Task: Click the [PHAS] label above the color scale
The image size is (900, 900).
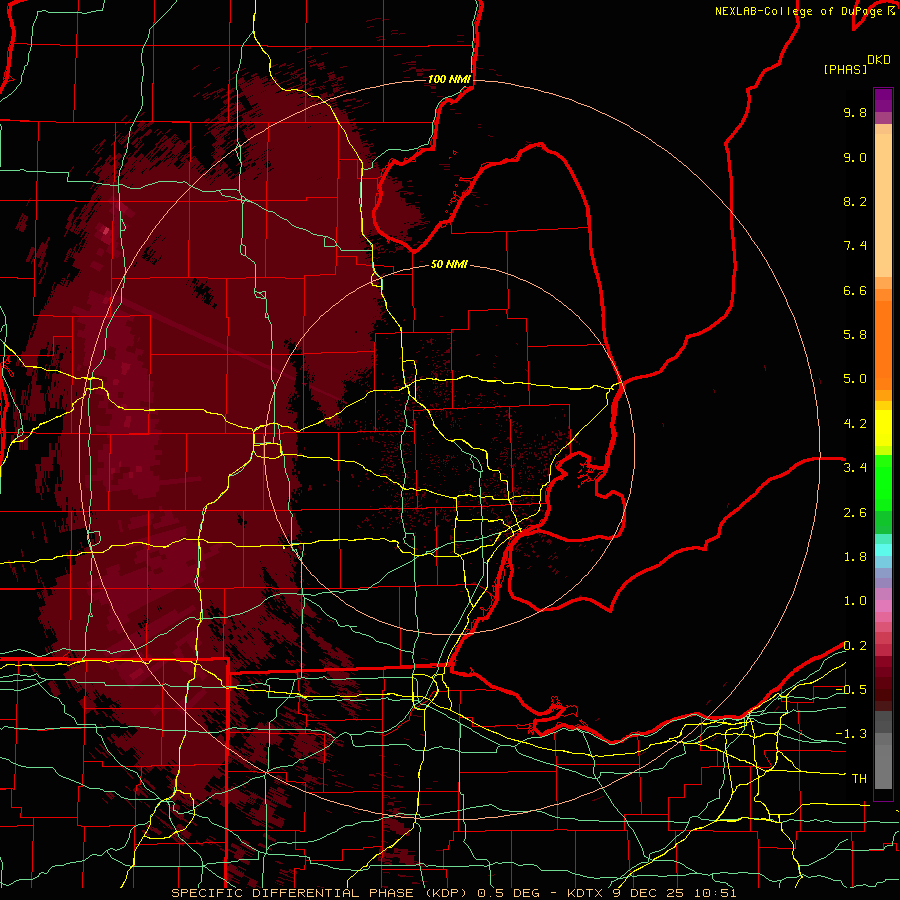Action: coord(845,69)
